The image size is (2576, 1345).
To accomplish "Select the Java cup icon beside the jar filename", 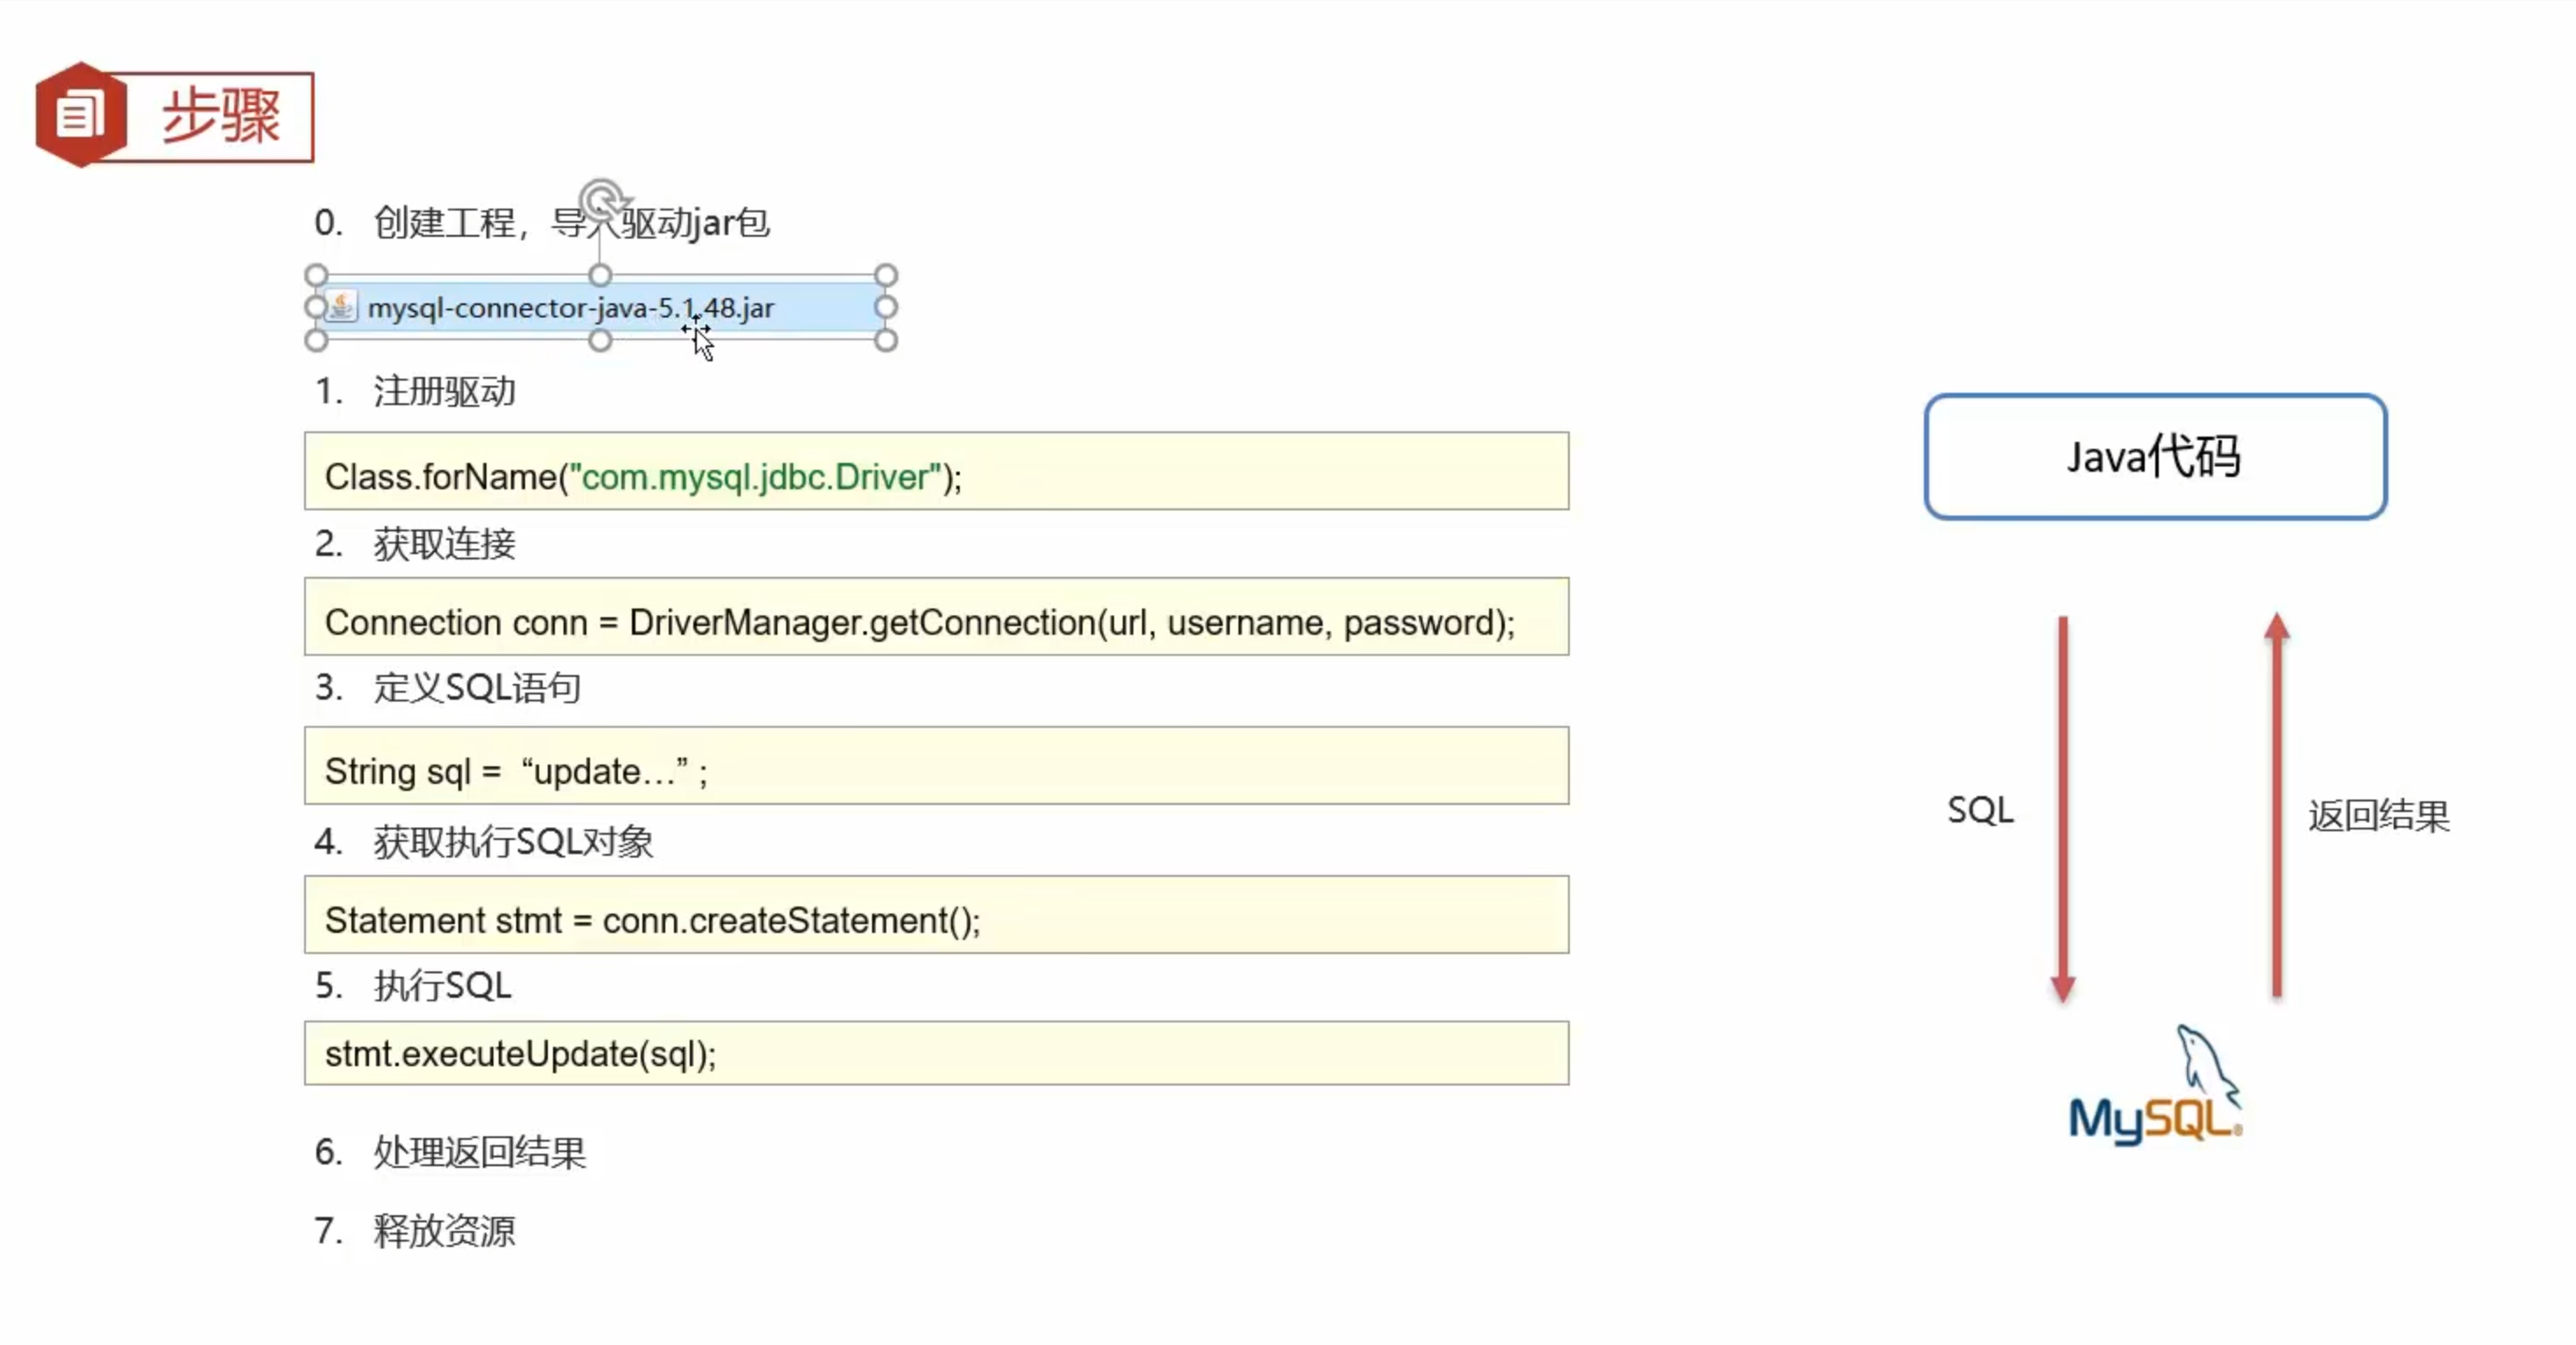I will (340, 307).
